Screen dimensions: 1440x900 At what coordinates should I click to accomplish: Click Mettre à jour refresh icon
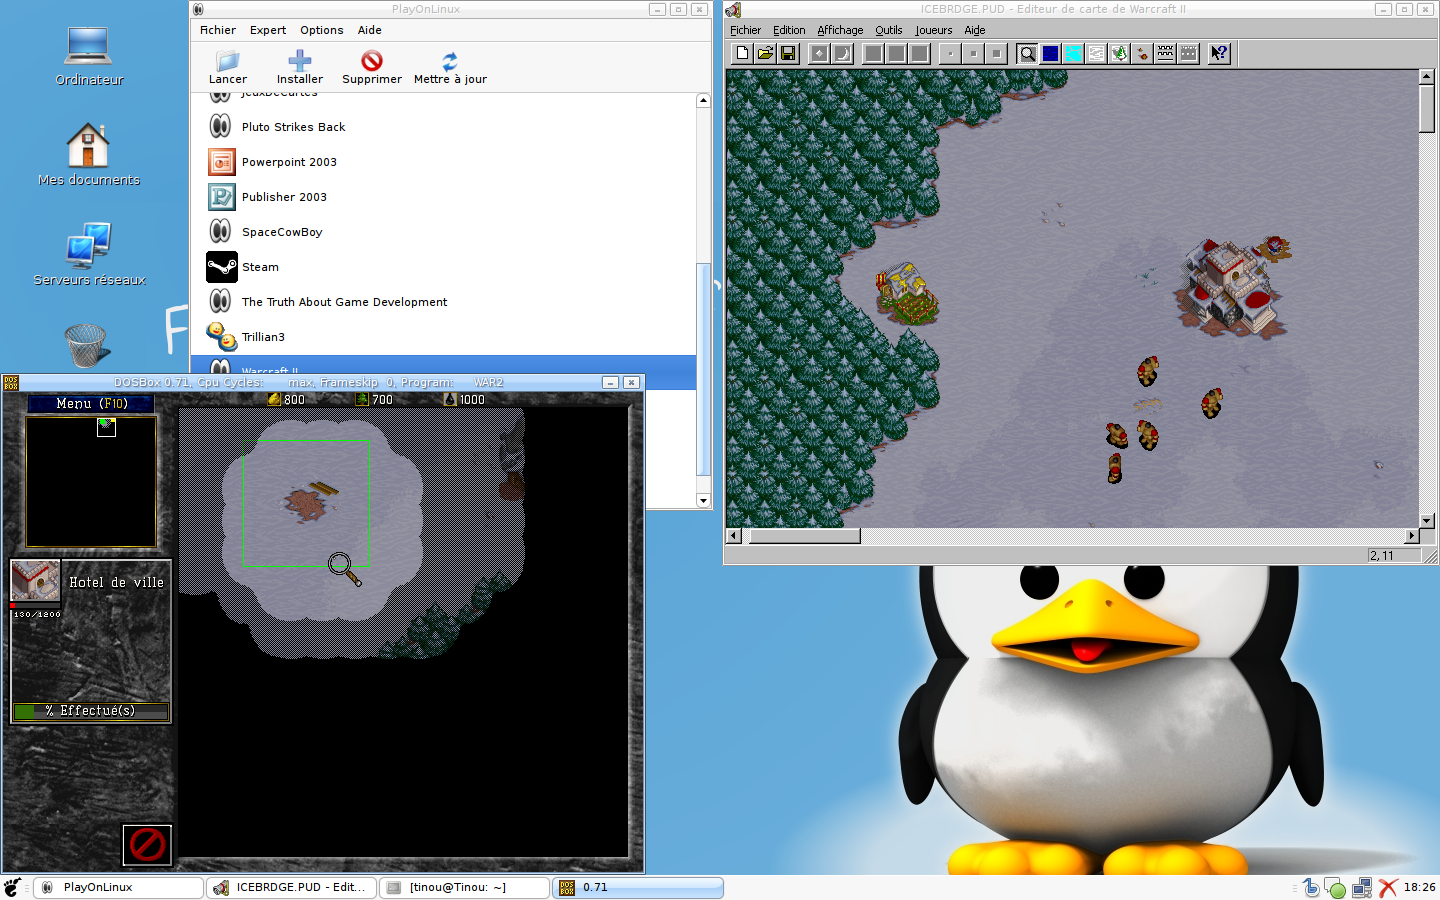coord(450,61)
